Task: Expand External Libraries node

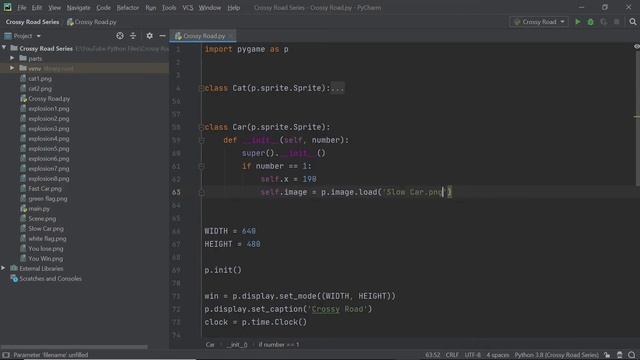Action: (x=3, y=268)
